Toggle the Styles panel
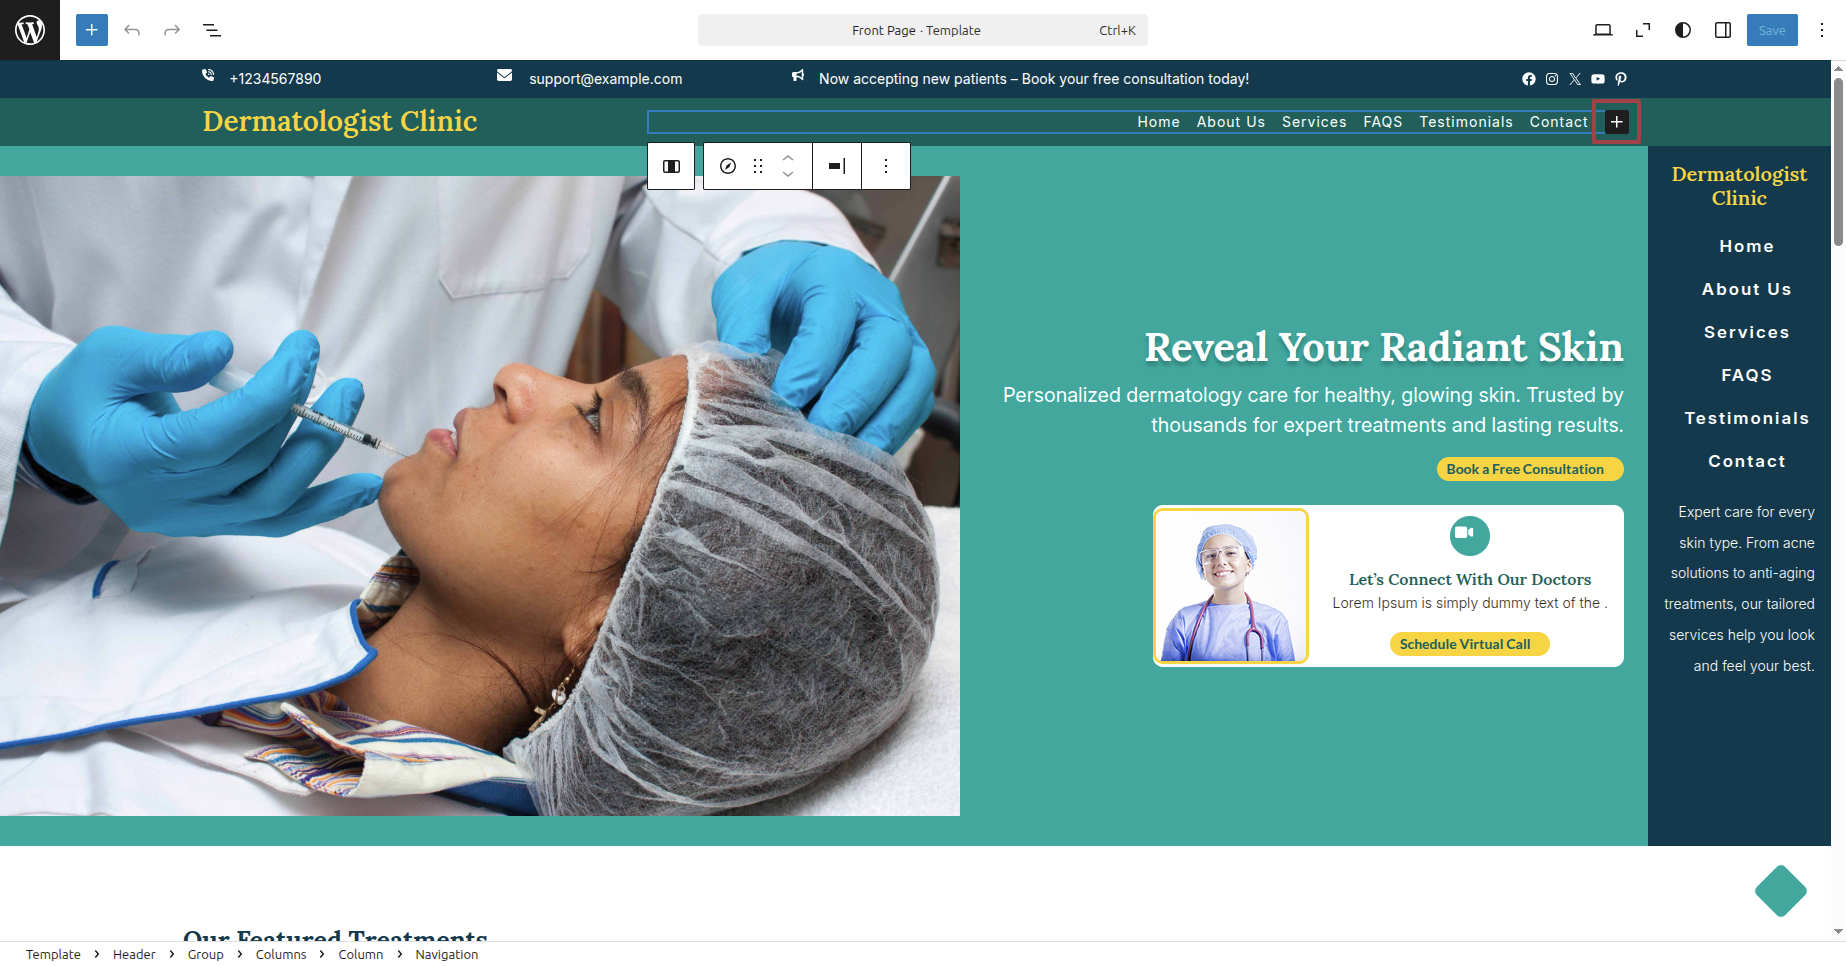Image resolution: width=1846 pixels, height=966 pixels. click(1683, 30)
